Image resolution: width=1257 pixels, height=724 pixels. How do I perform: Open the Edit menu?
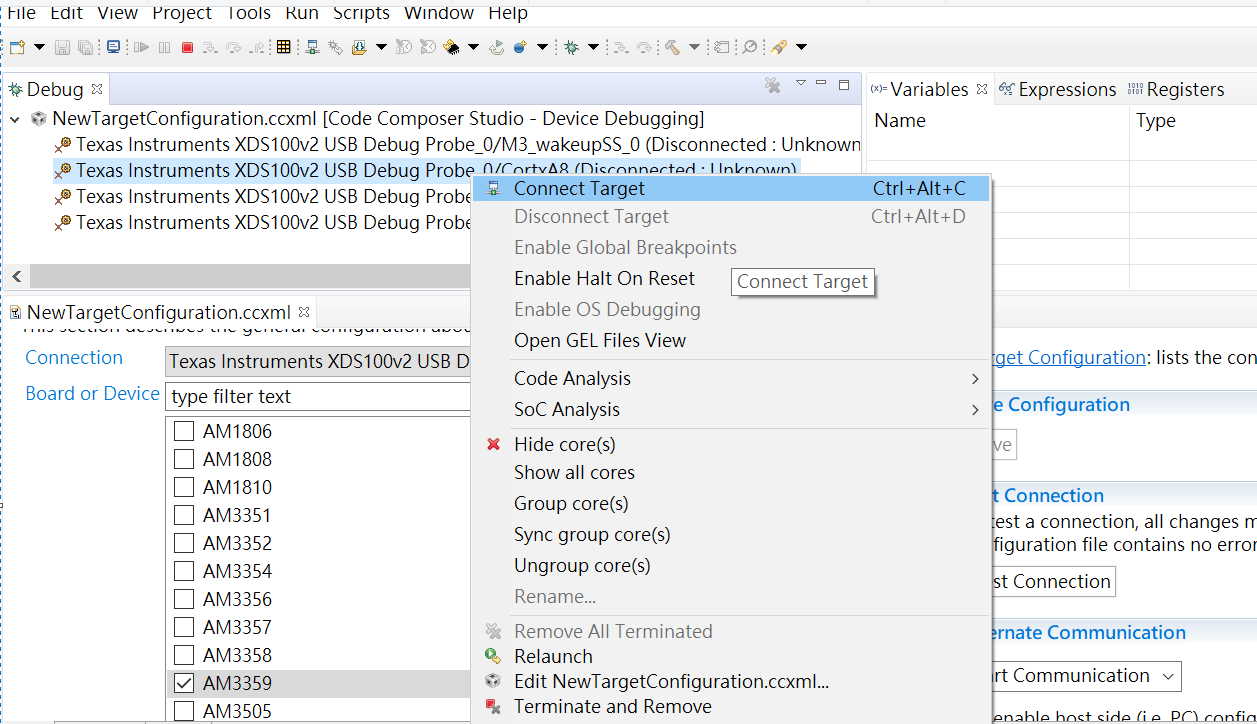[67, 13]
